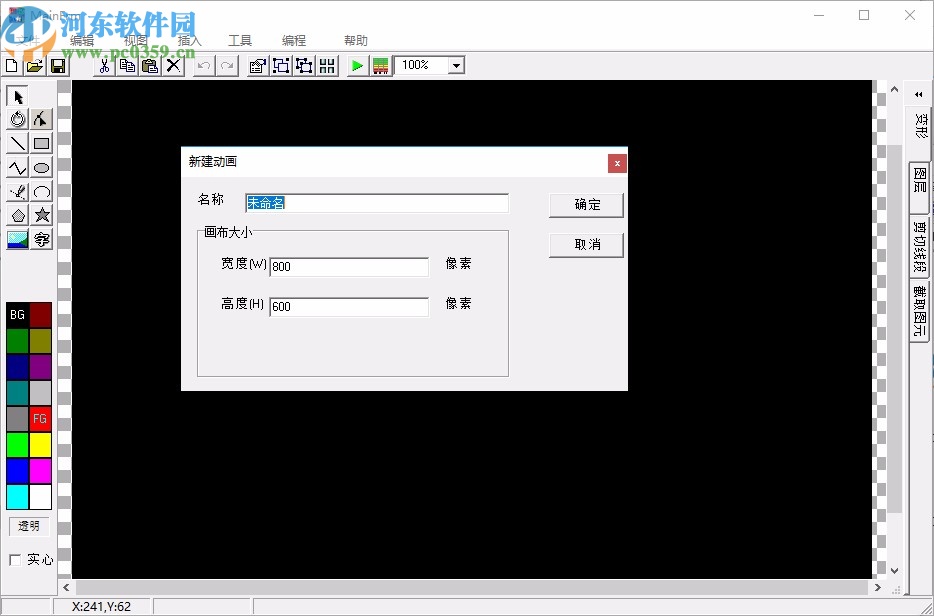Open the 编辑 menu
934x616 pixels.
tap(82, 41)
